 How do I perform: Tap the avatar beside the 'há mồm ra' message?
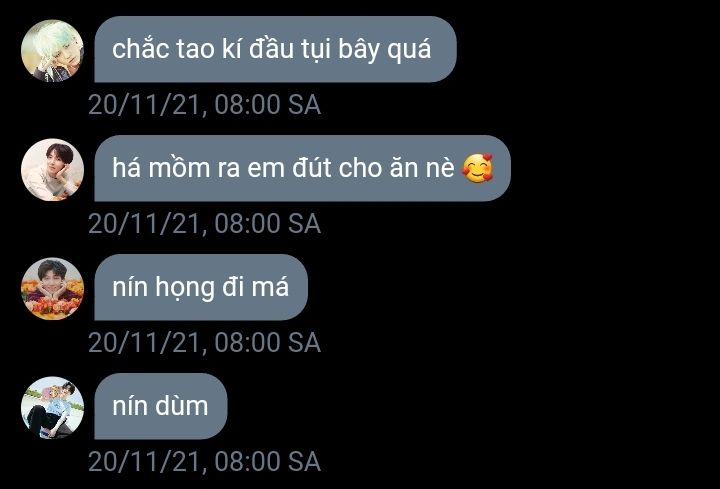pyautogui.click(x=52, y=169)
